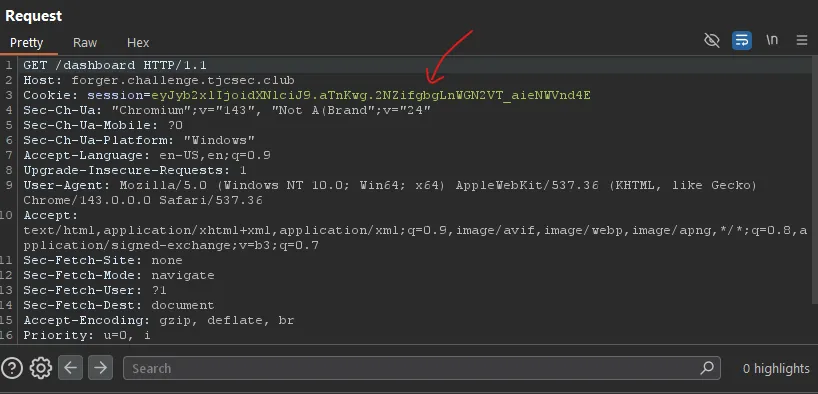Click the 'Sec-Ch-Ua-Mobile: ?0' line
The width and height of the screenshot is (818, 394).
(x=103, y=125)
